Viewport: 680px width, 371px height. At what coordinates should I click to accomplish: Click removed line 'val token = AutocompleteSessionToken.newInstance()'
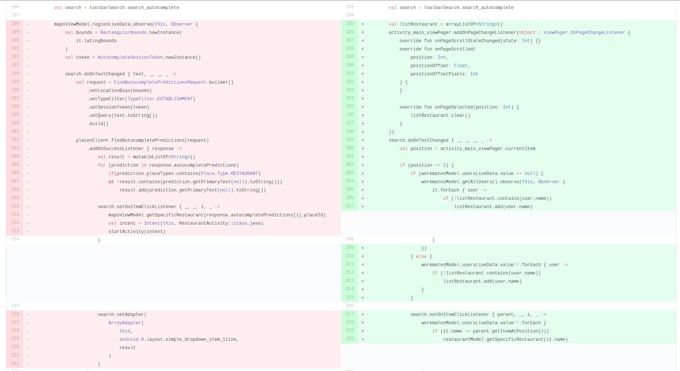pyautogui.click(x=133, y=57)
